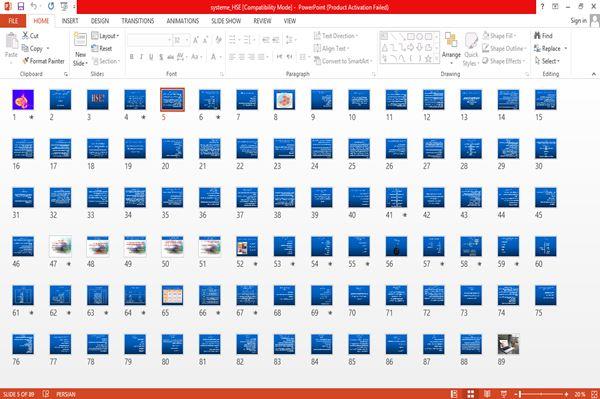
Task: Open ribbon display options icon
Action: (555, 7)
